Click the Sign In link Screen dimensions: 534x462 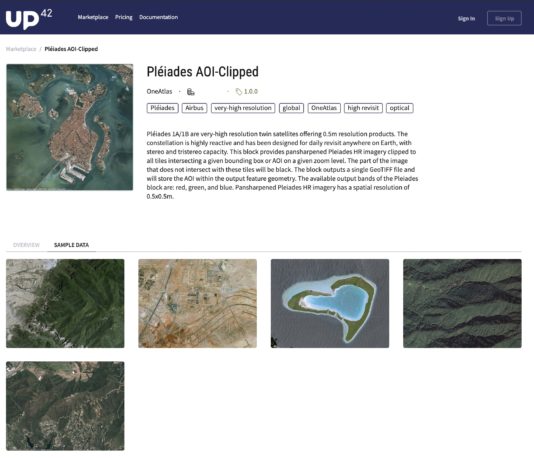click(x=466, y=18)
